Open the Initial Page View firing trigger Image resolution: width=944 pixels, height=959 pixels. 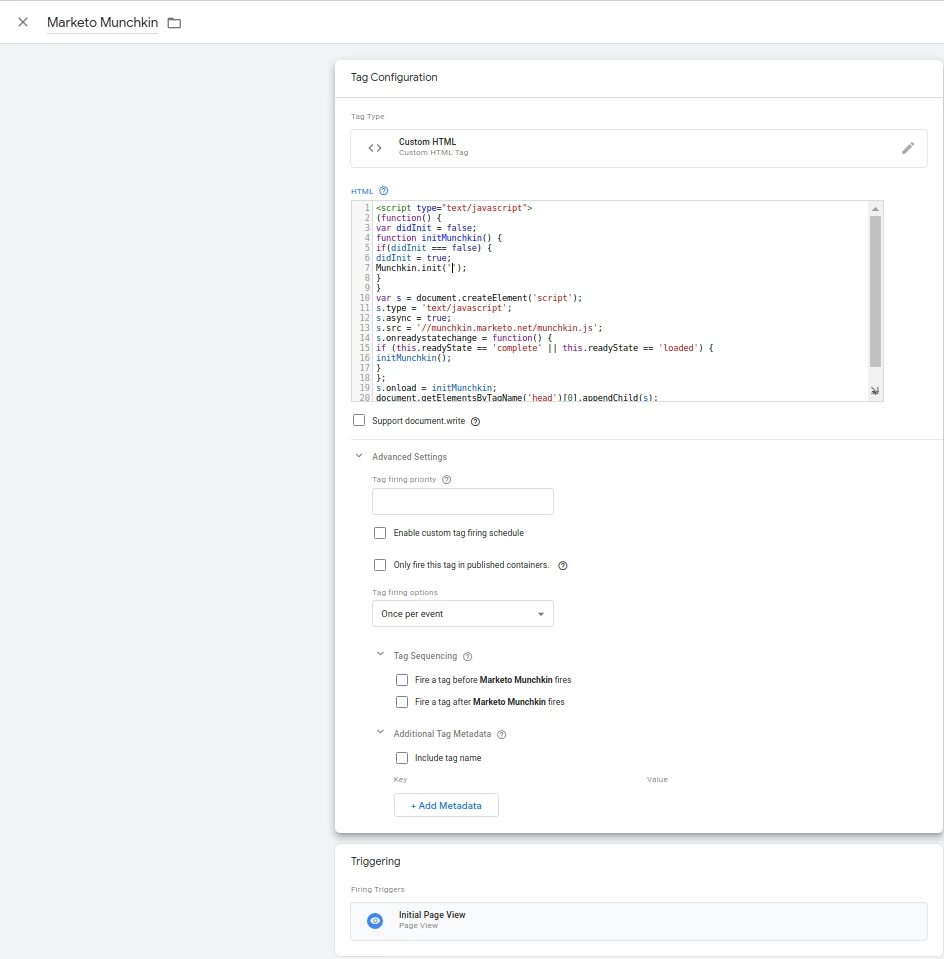(639, 921)
